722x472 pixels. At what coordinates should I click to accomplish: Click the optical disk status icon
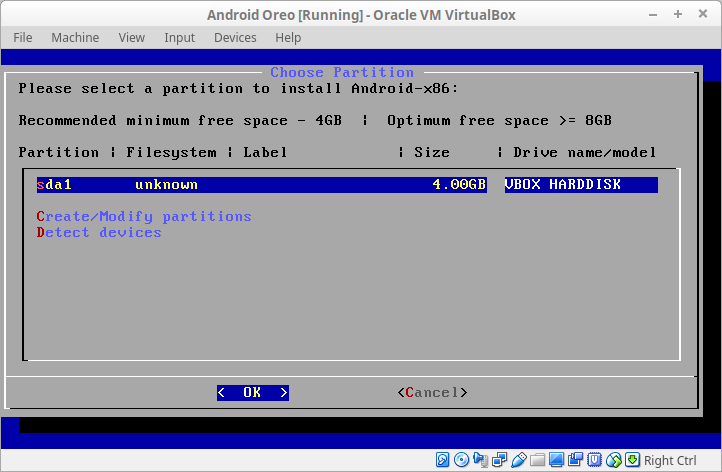(461, 460)
